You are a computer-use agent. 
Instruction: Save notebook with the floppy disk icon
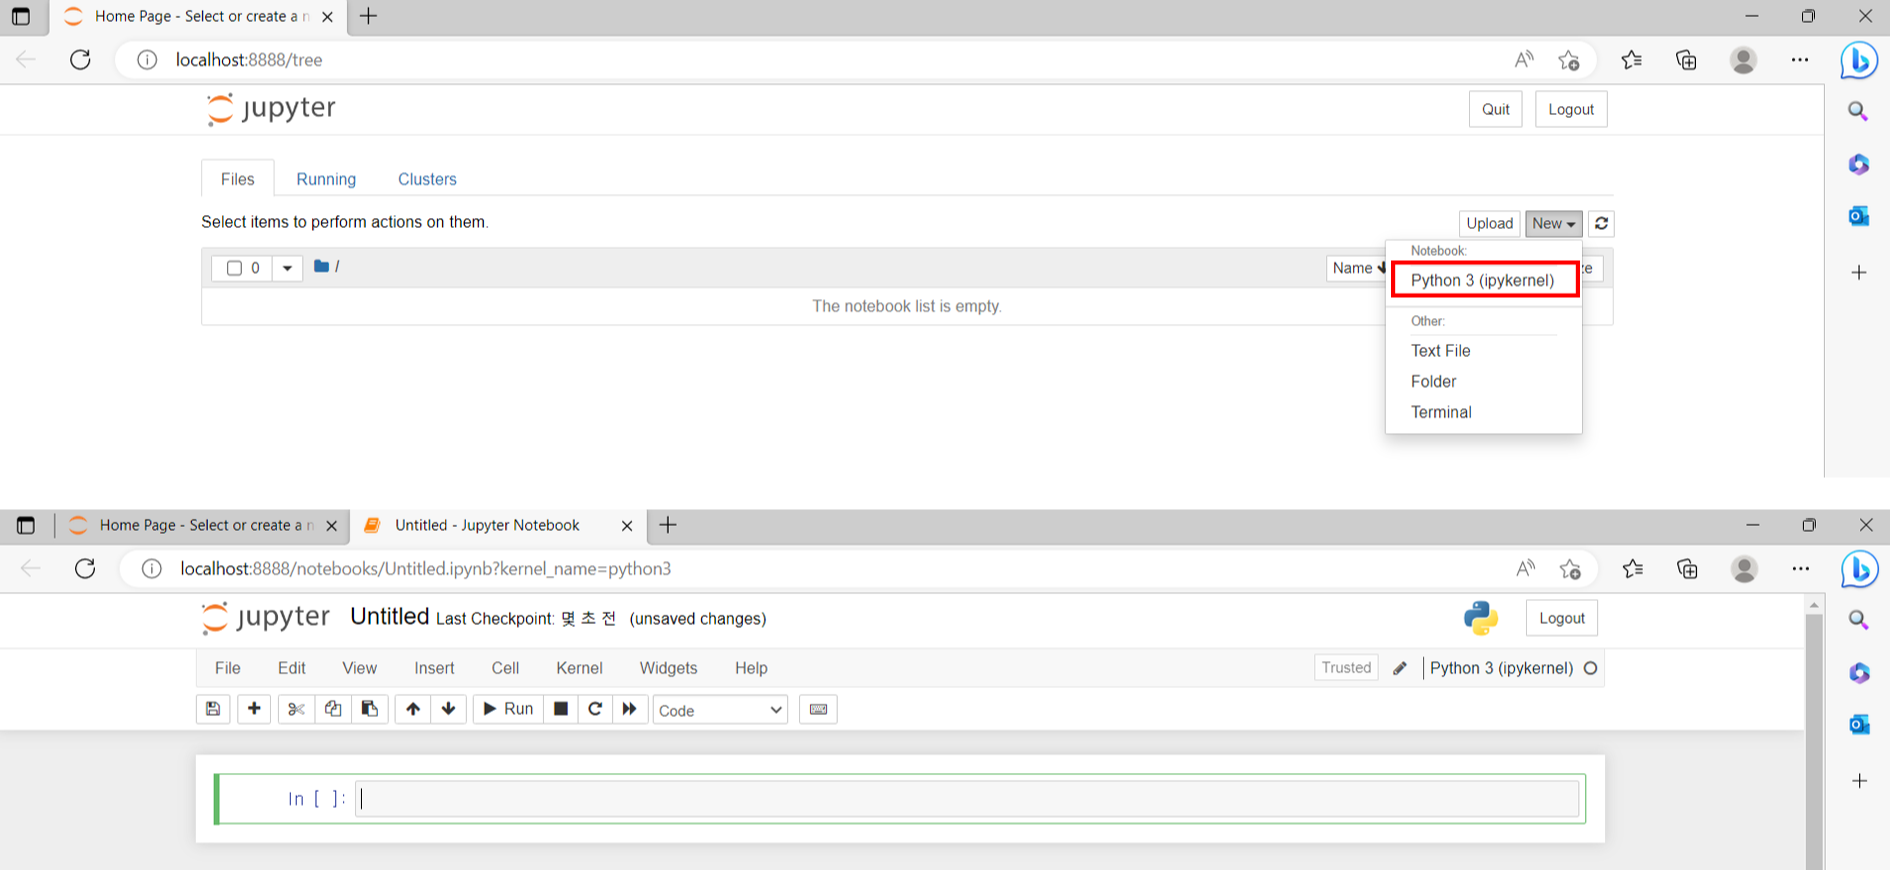coord(213,709)
